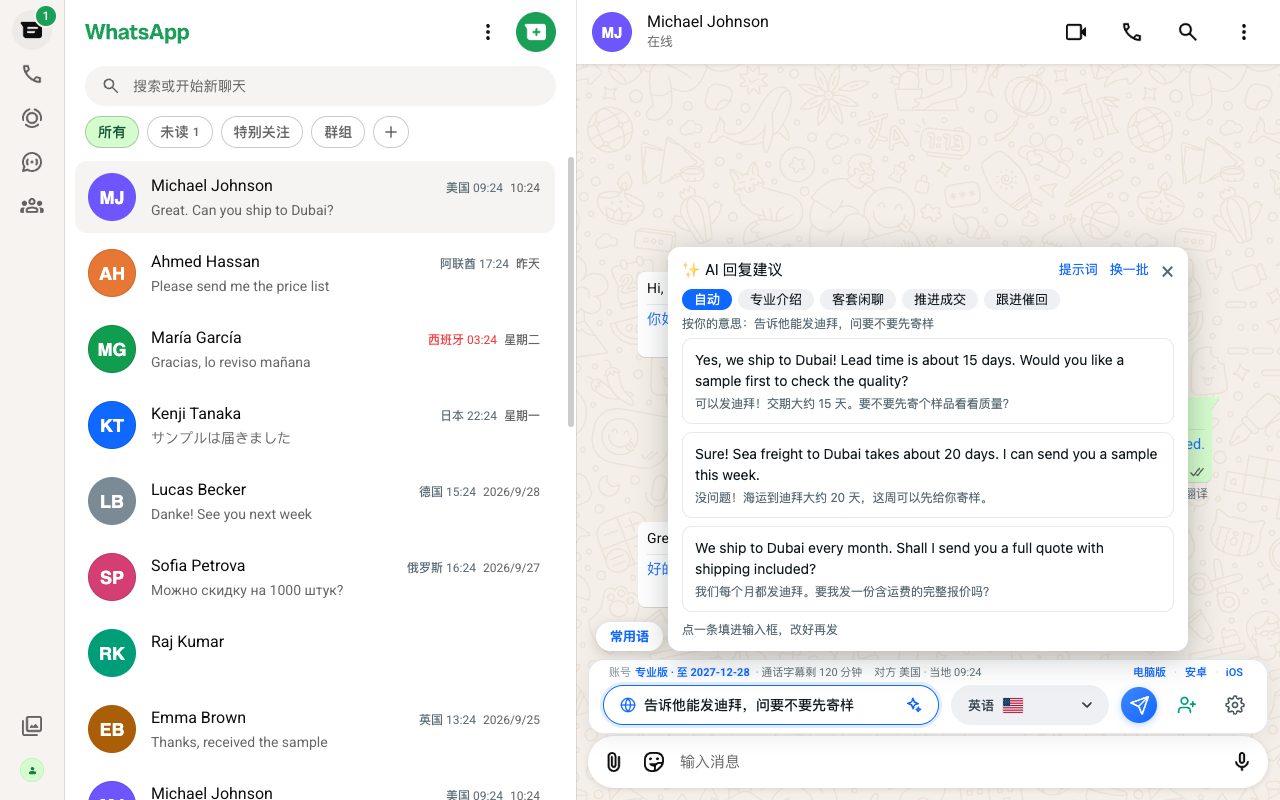The width and height of the screenshot is (1280, 800).
Task: Select the 群组 filter
Action: [x=338, y=132]
